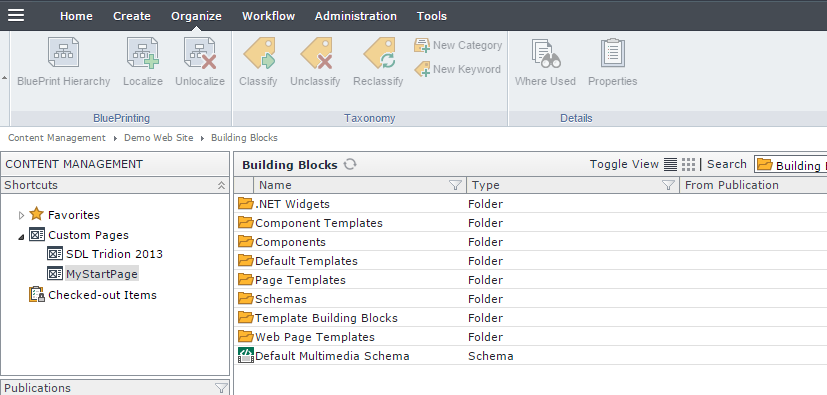Image resolution: width=827 pixels, height=395 pixels.
Task: Collapse the Shortcuts panel
Action: click(x=222, y=185)
